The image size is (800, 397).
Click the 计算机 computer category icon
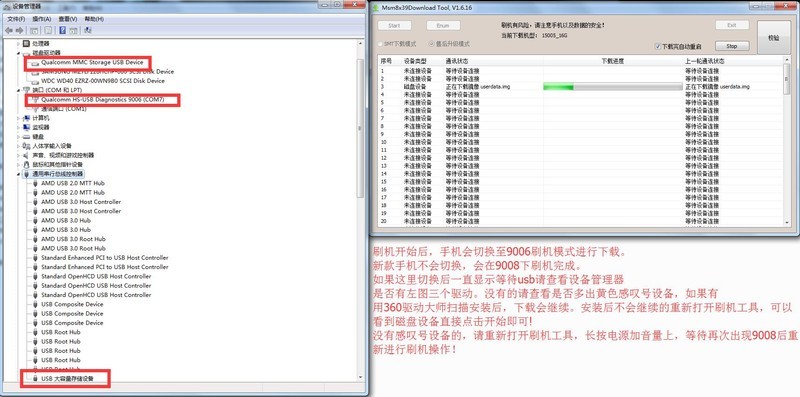[x=27, y=118]
